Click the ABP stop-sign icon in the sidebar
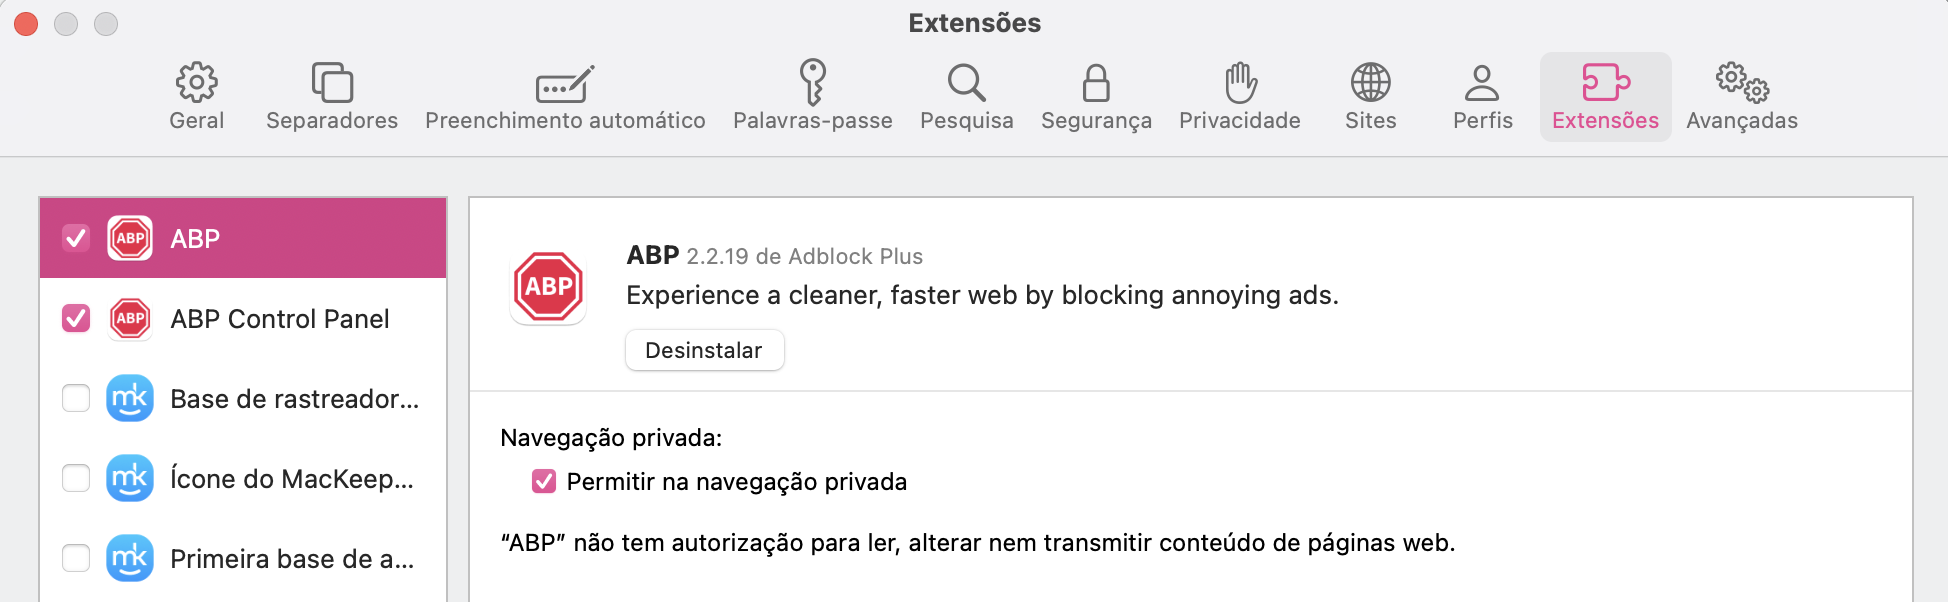This screenshot has width=1948, height=602. coord(129,238)
